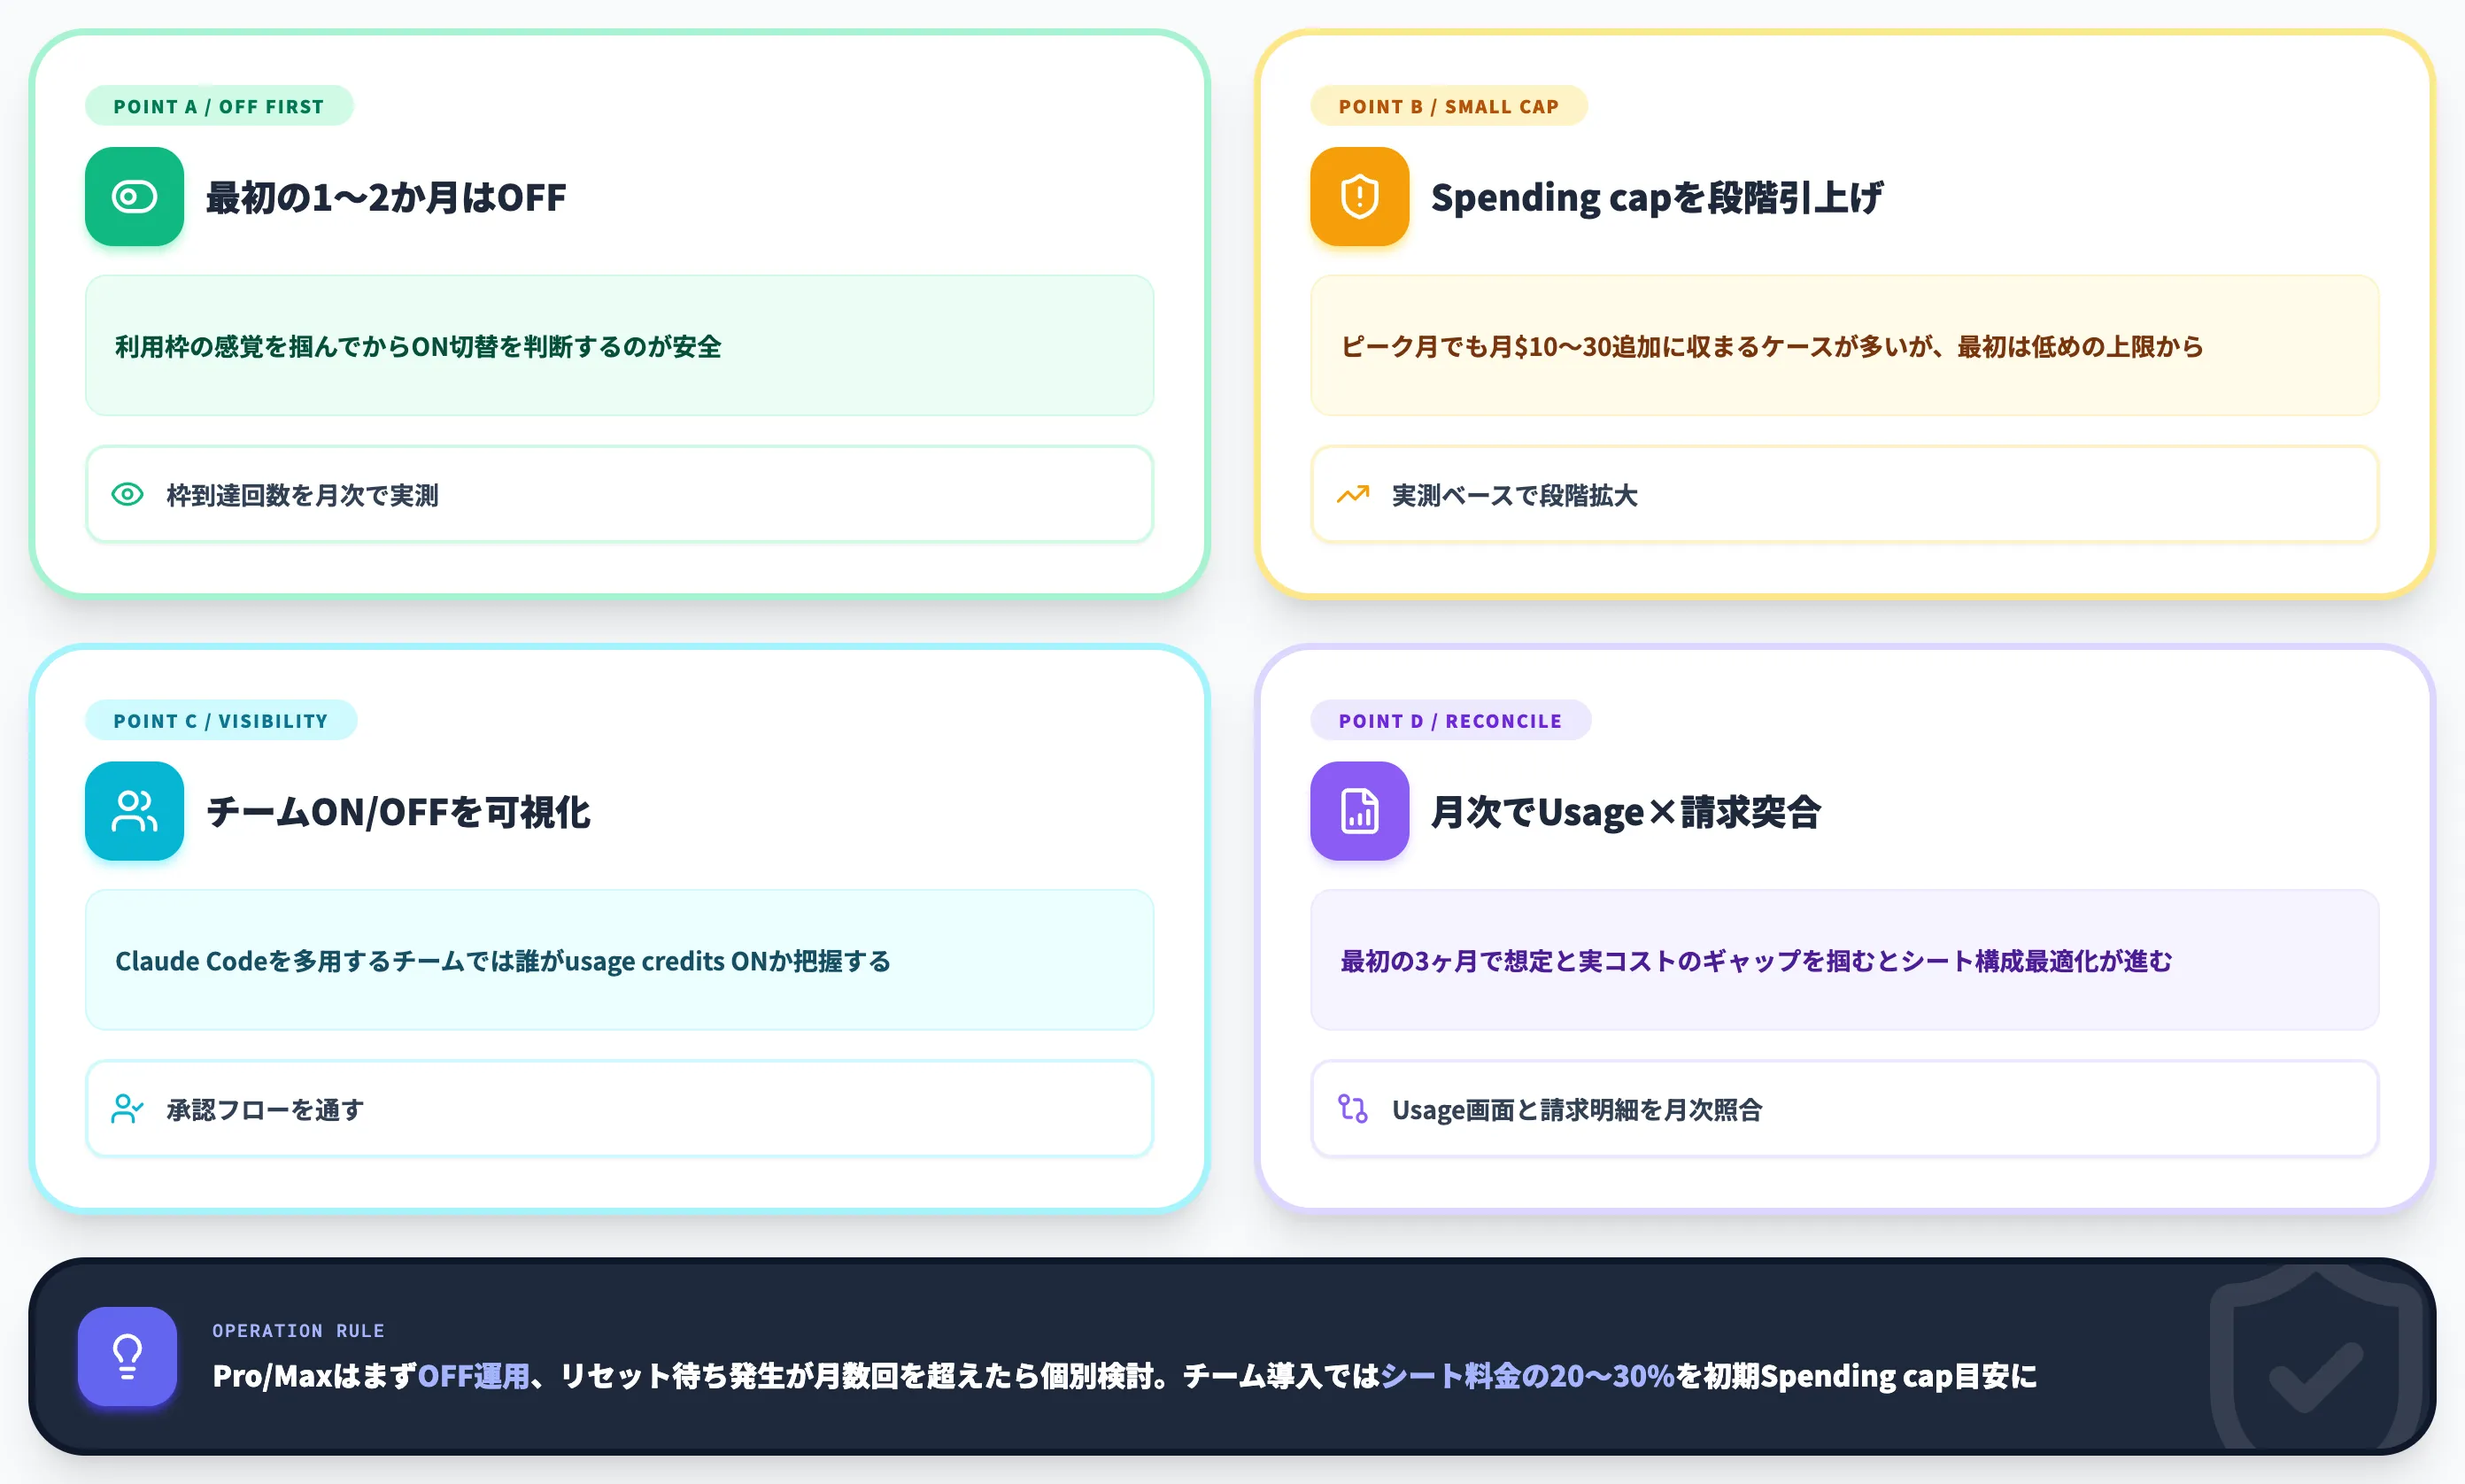This screenshot has height=1484, width=2465.
Task: Click the purple chart document icon
Action: pos(1359,811)
